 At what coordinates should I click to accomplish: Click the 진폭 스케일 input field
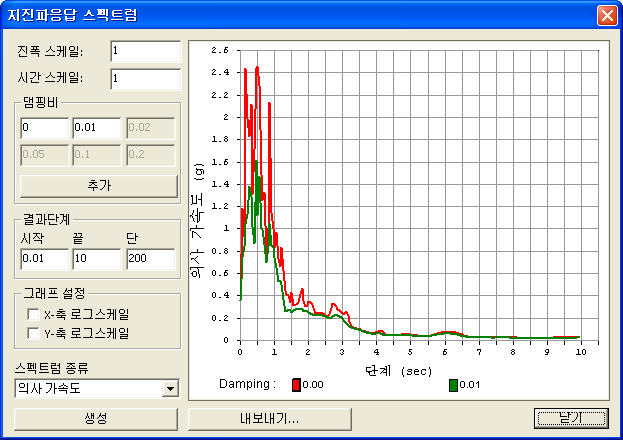click(x=145, y=51)
